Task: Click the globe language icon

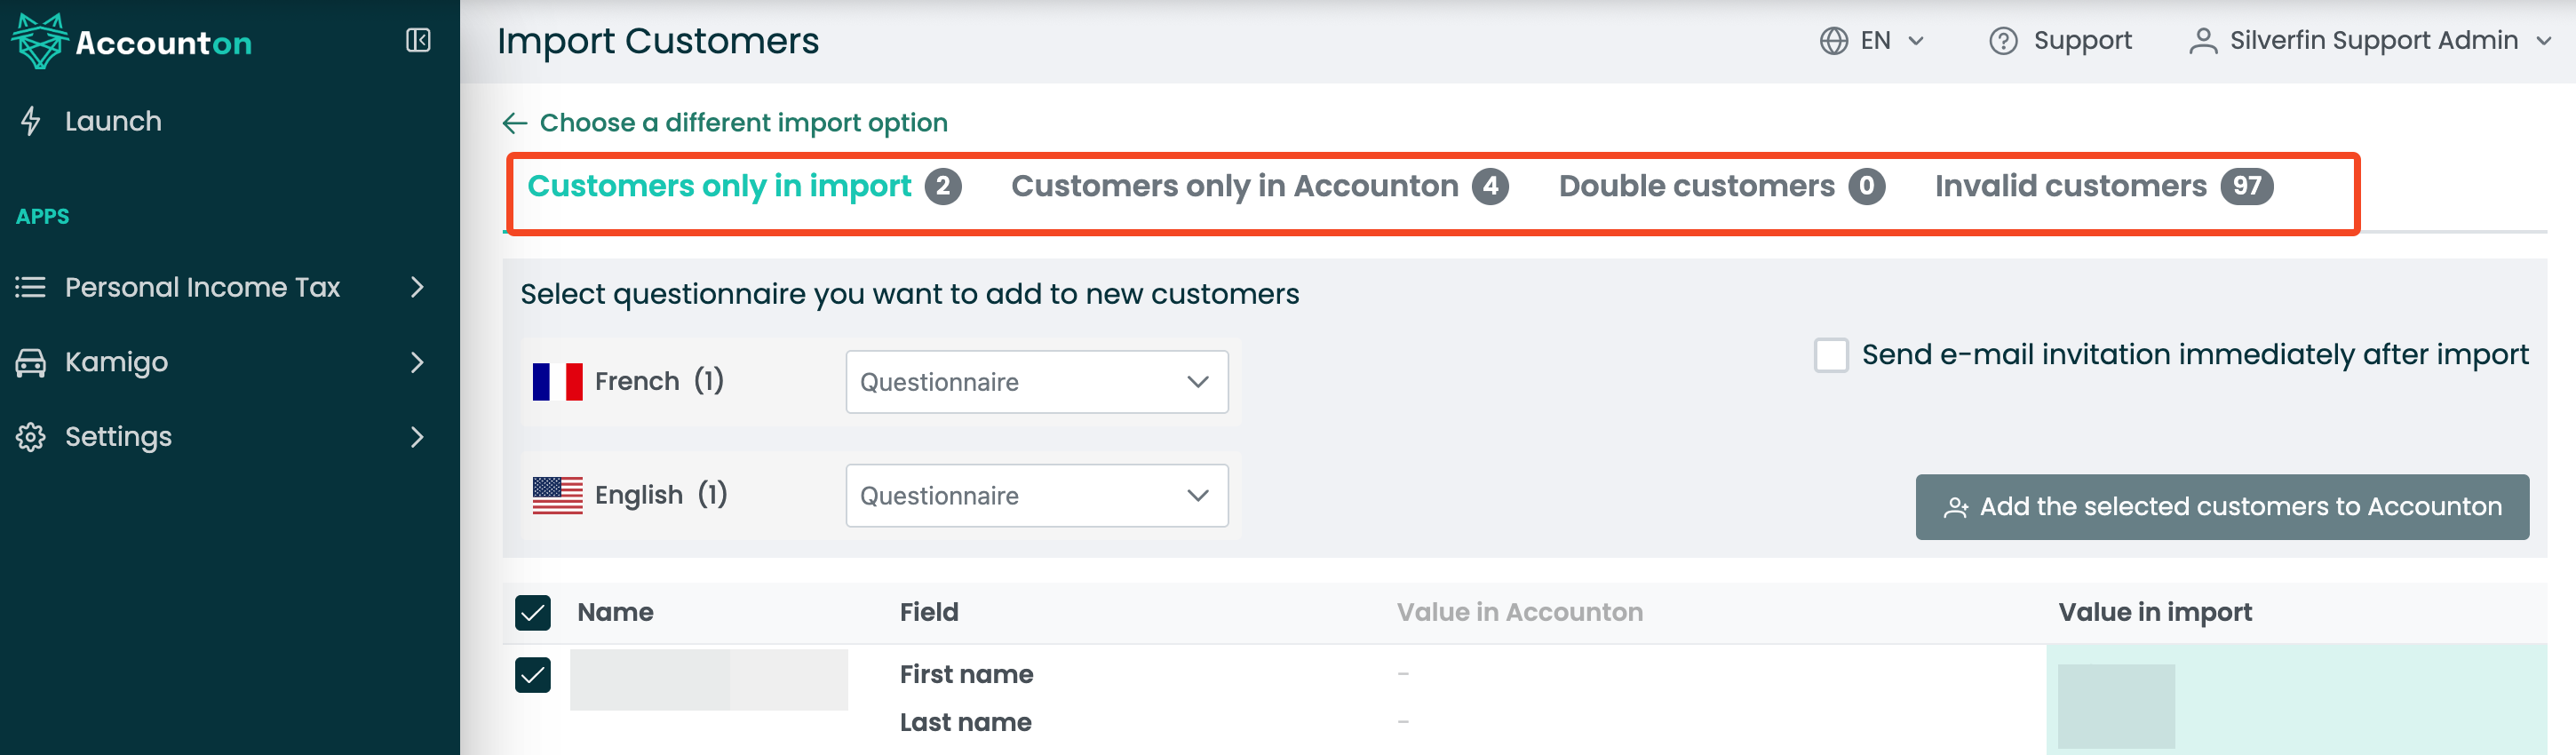Action: pyautogui.click(x=1833, y=41)
